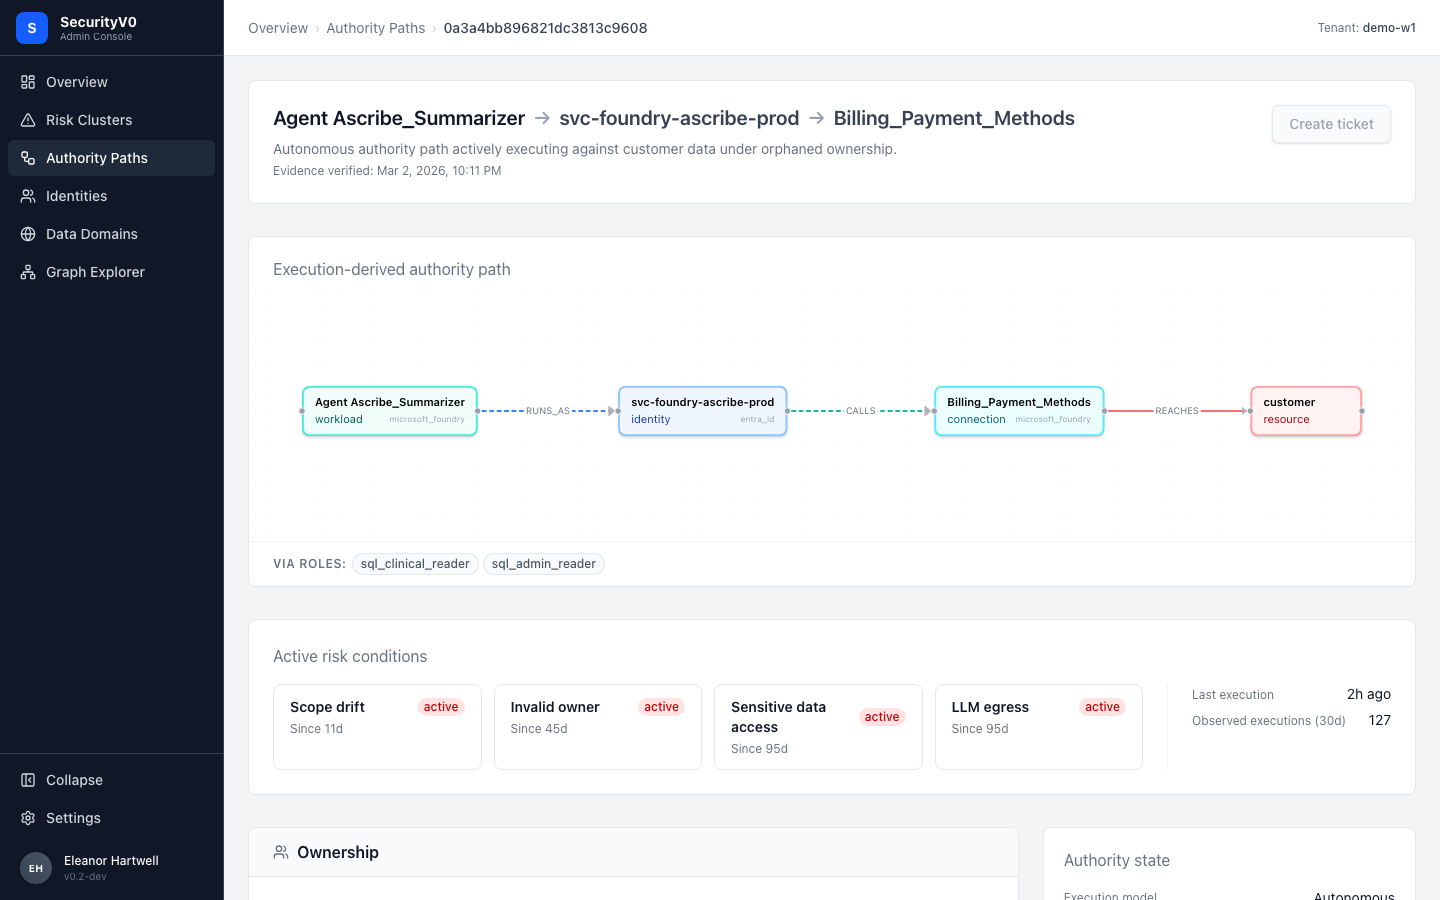Open the Invalid owner risk card
This screenshot has height=900, width=1440.
[x=598, y=727]
